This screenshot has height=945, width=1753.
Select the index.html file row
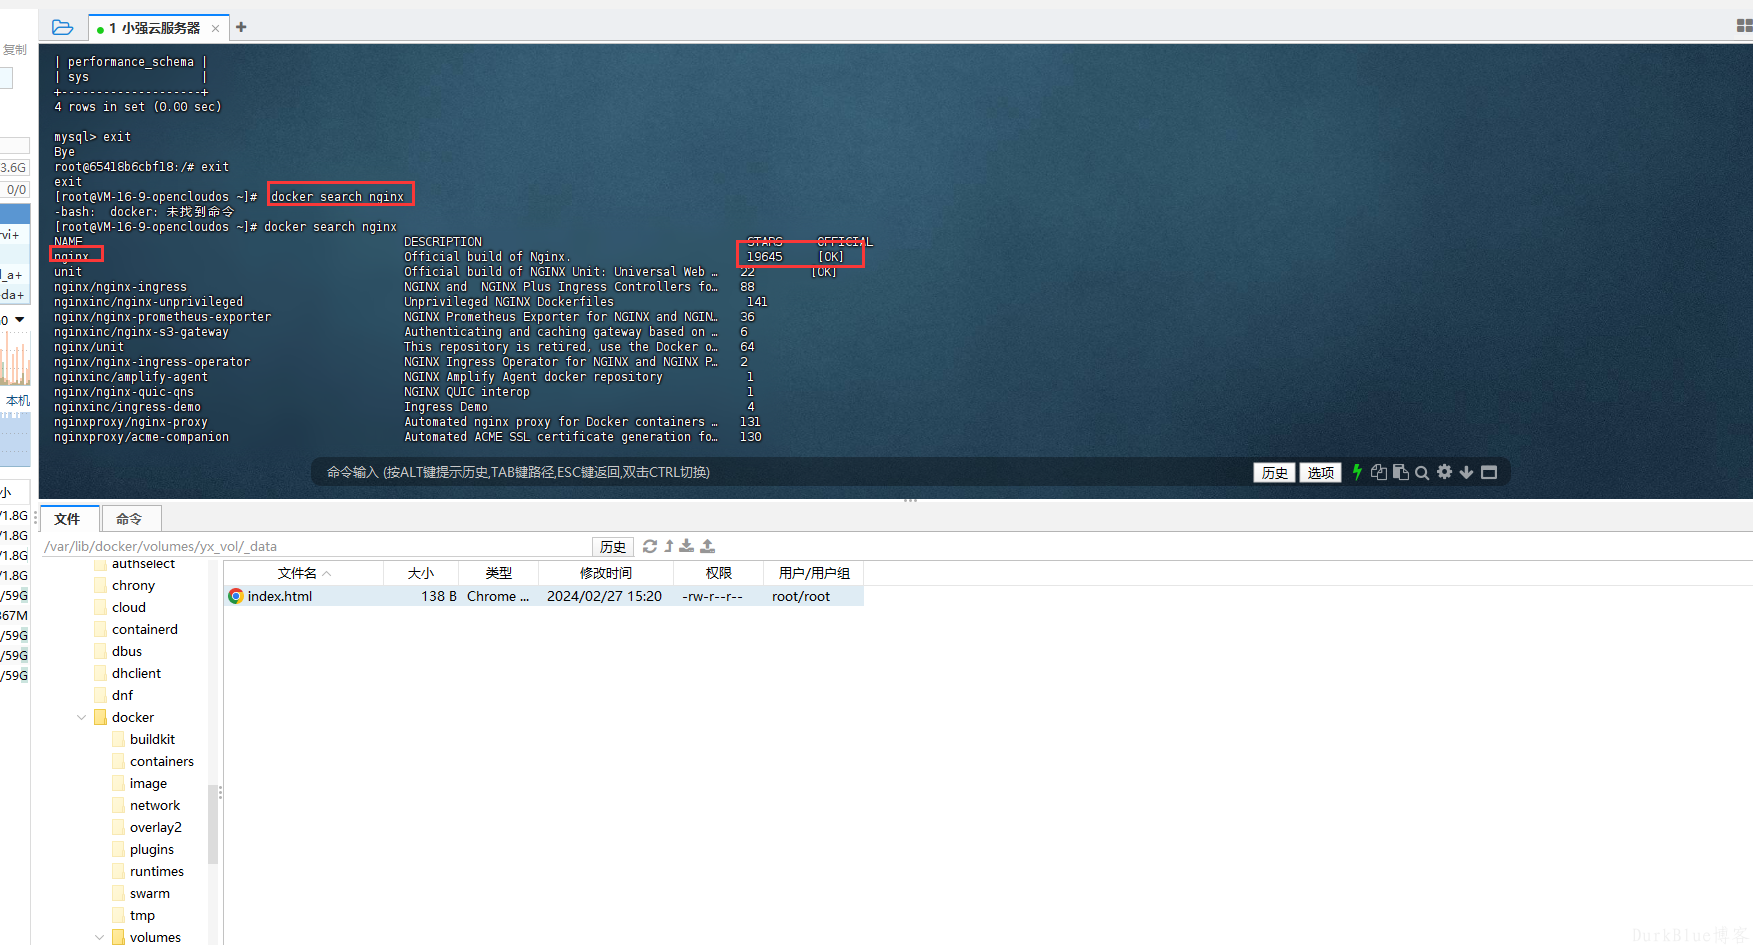(544, 596)
